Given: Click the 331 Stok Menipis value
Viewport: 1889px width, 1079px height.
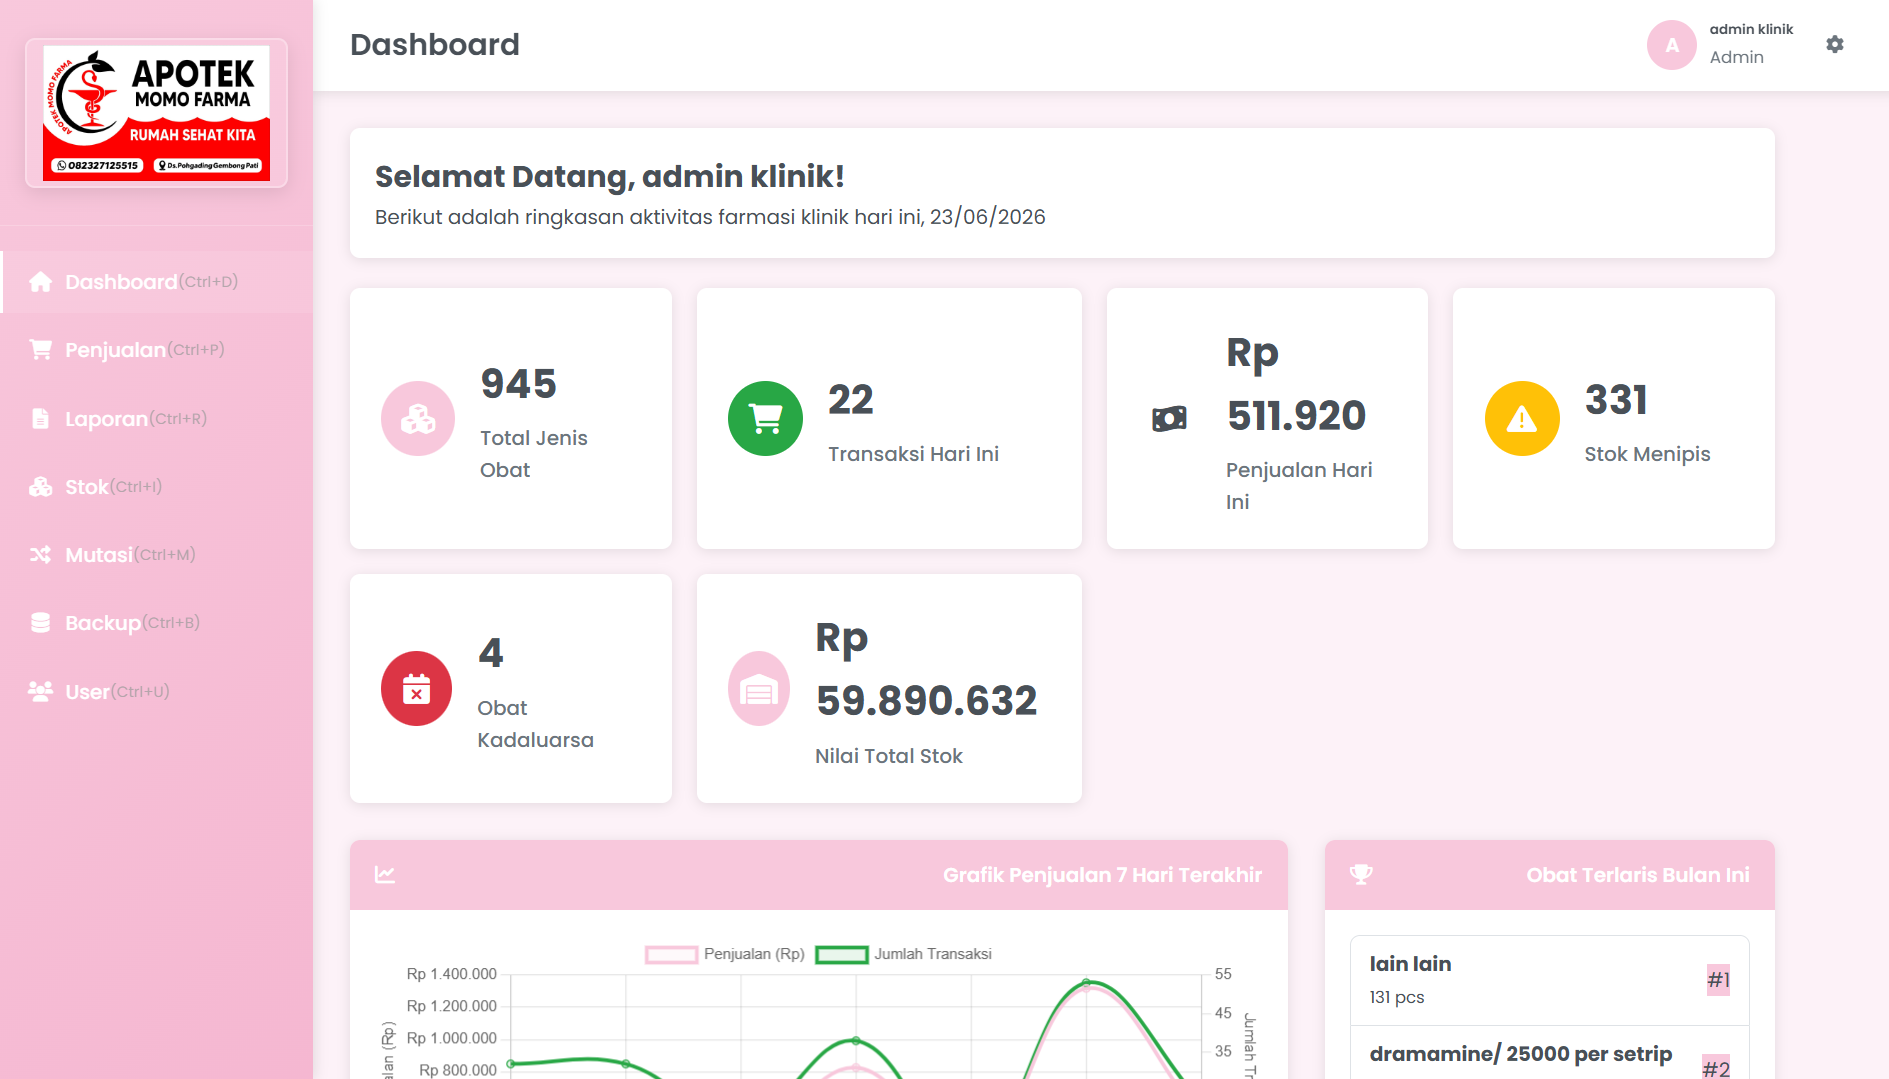Looking at the screenshot, I should click(x=1616, y=400).
